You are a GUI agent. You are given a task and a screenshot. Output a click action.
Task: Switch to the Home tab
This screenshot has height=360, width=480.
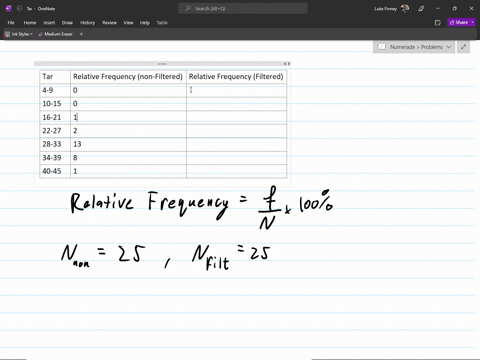[30, 23]
